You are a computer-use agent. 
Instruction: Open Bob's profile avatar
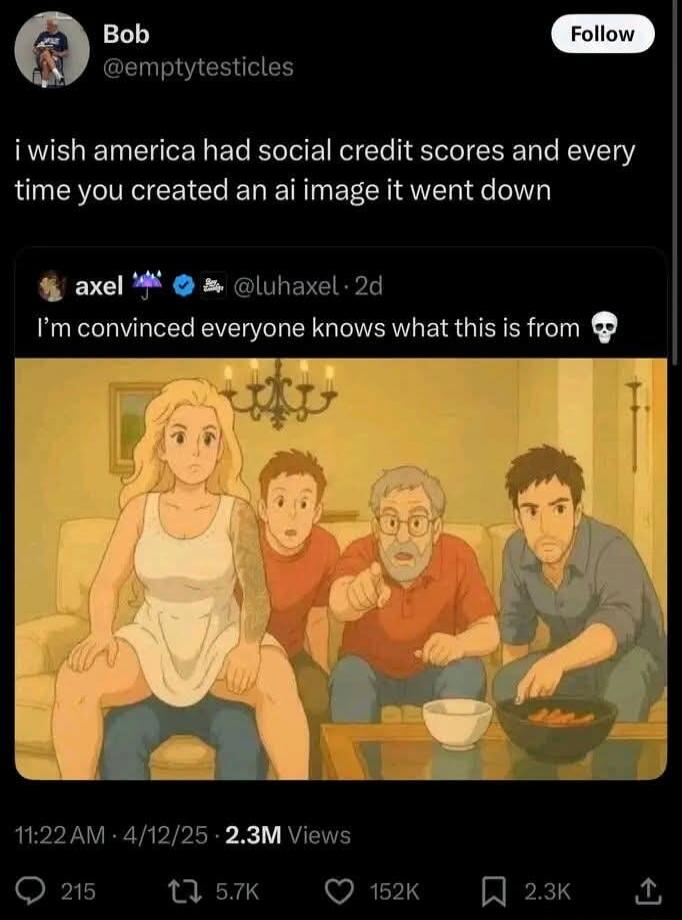point(52,49)
